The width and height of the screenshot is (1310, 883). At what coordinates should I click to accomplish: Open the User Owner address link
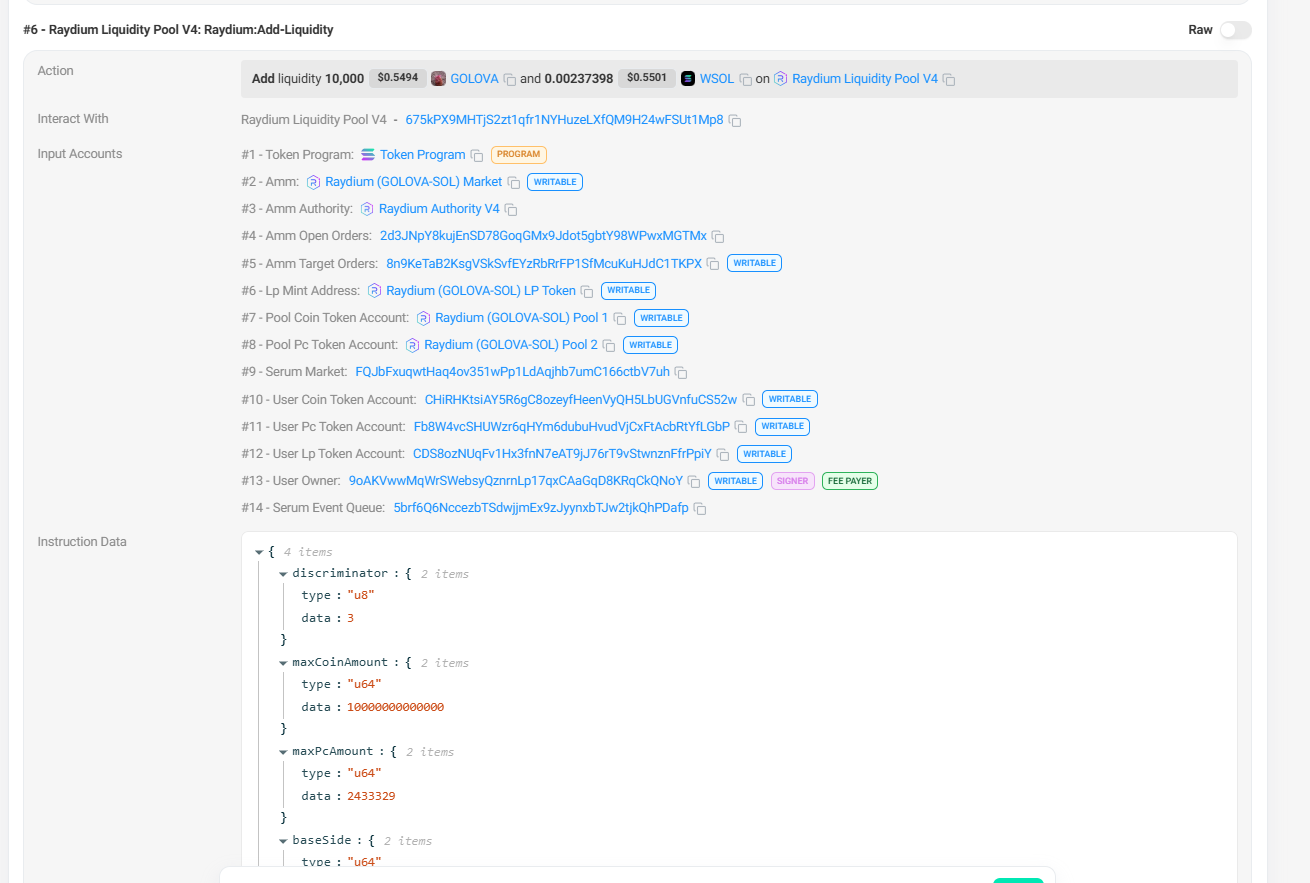pyautogui.click(x=516, y=480)
